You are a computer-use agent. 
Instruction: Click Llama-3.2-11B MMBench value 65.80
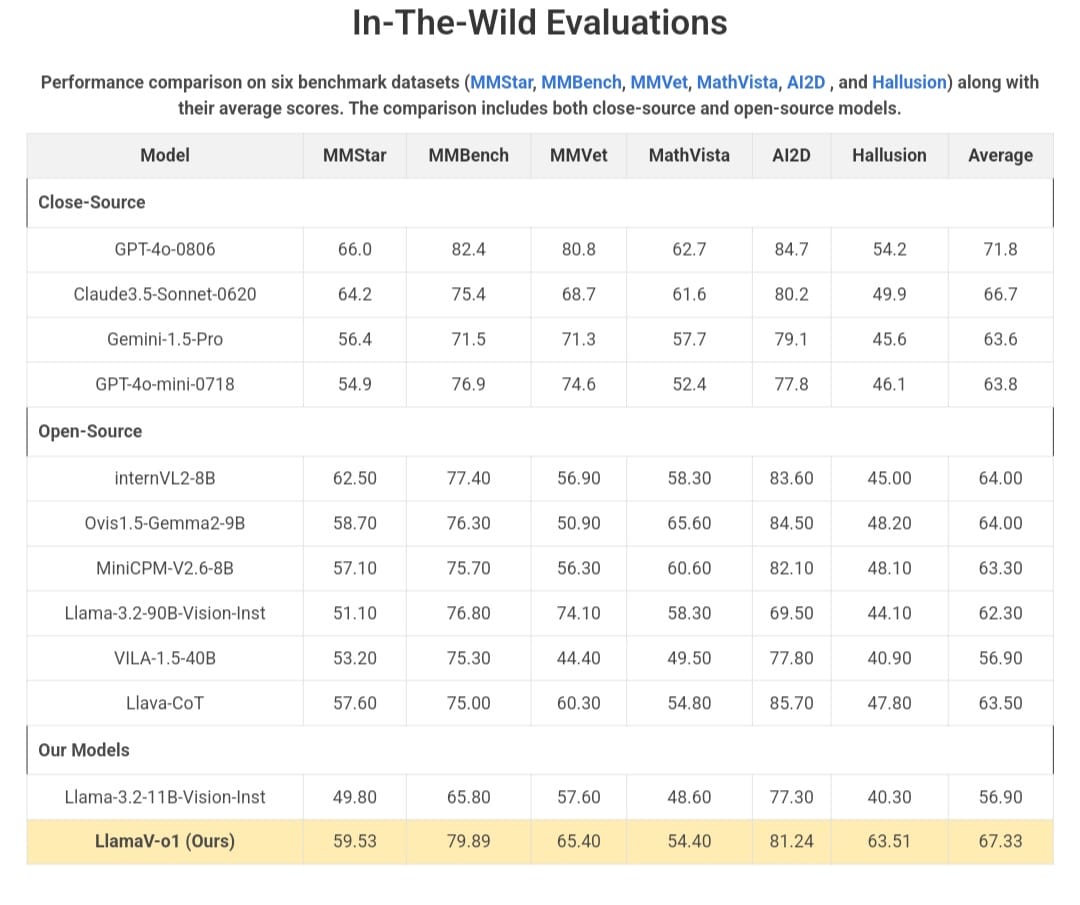click(468, 798)
